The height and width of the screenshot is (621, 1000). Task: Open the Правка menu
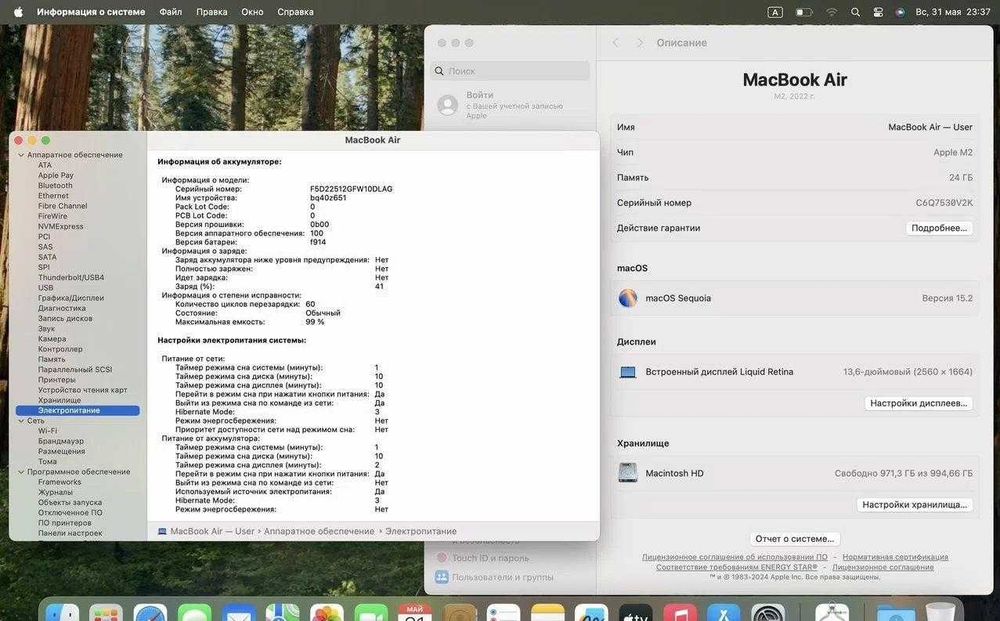tap(212, 12)
